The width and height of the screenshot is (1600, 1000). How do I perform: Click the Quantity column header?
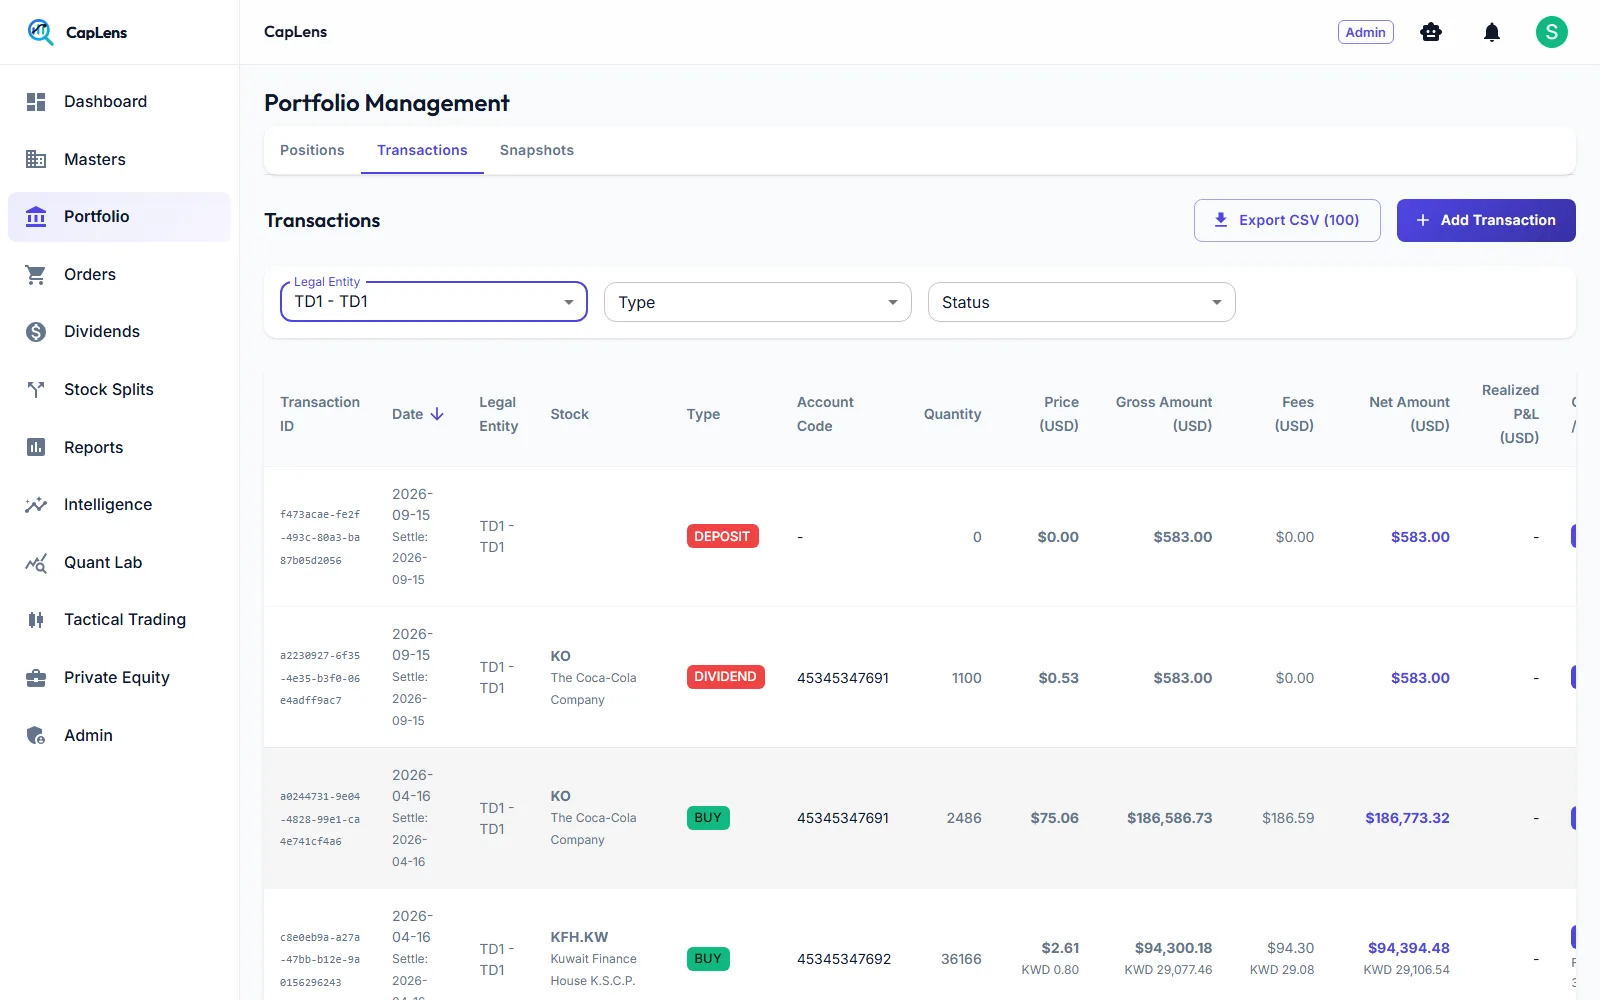[x=952, y=414]
